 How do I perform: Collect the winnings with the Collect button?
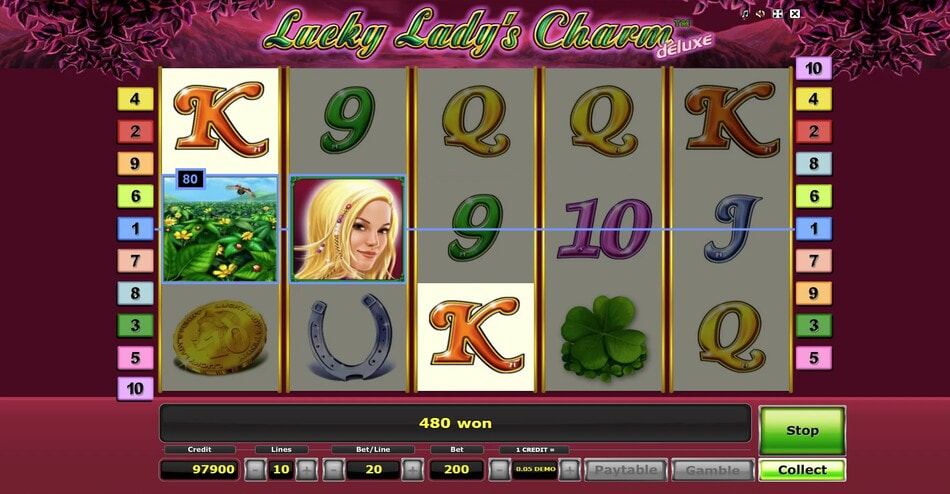pyautogui.click(x=802, y=470)
